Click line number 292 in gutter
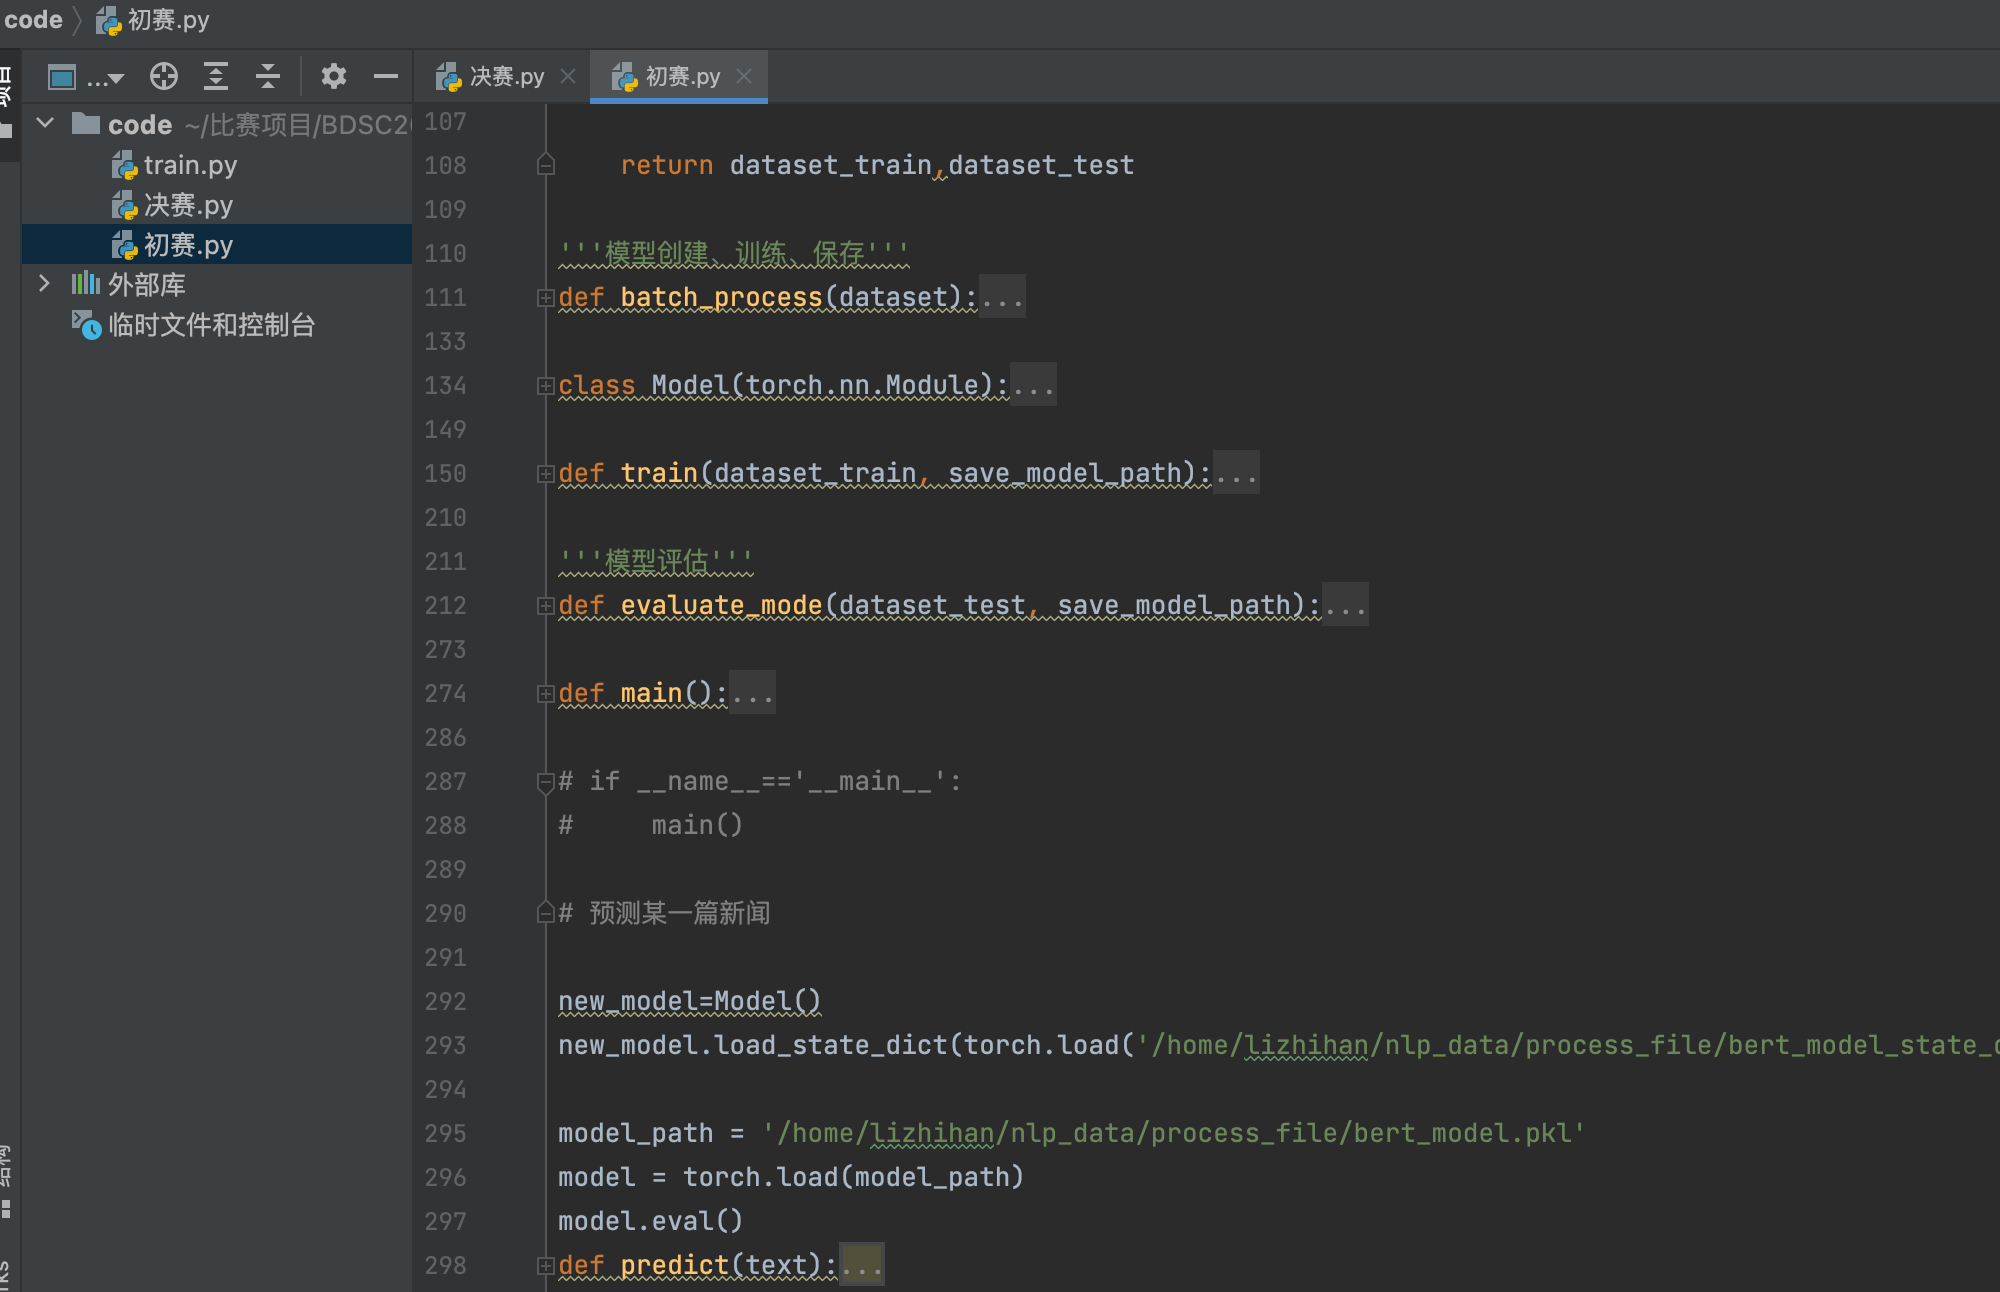This screenshot has height=1292, width=2000. point(445,1001)
